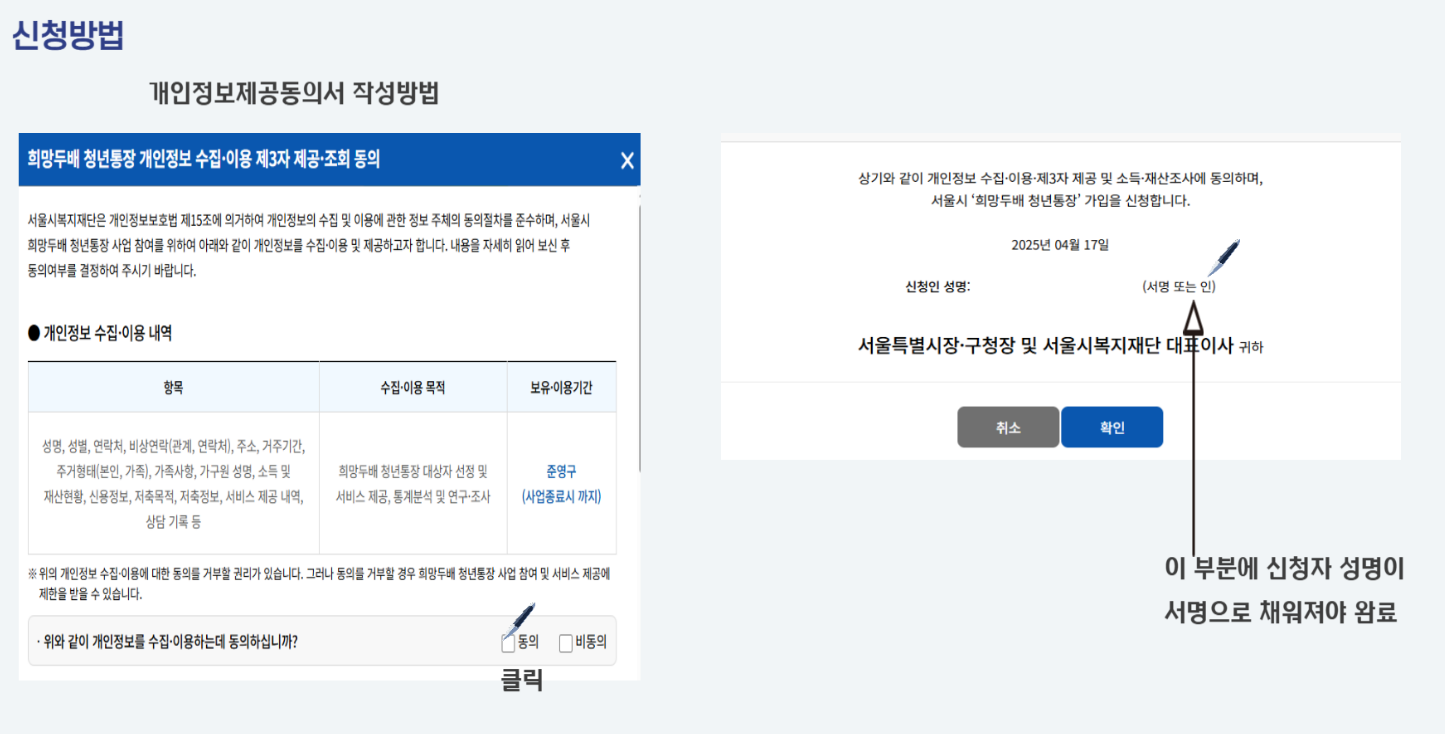
Task: Click the 보유·이용기간 column header
Action: coord(561,387)
